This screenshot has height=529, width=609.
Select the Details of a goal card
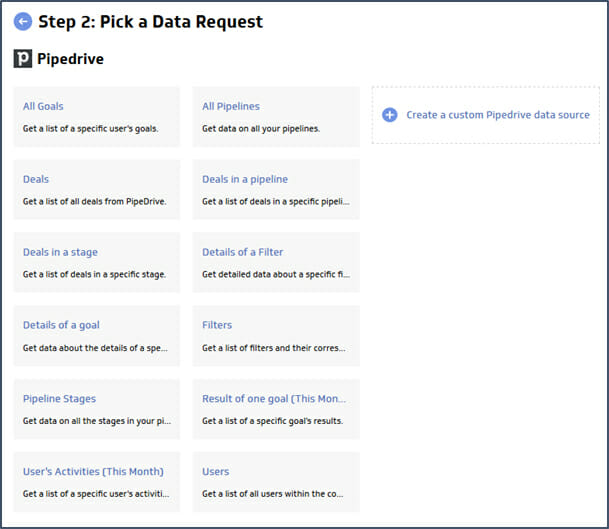coord(97,336)
